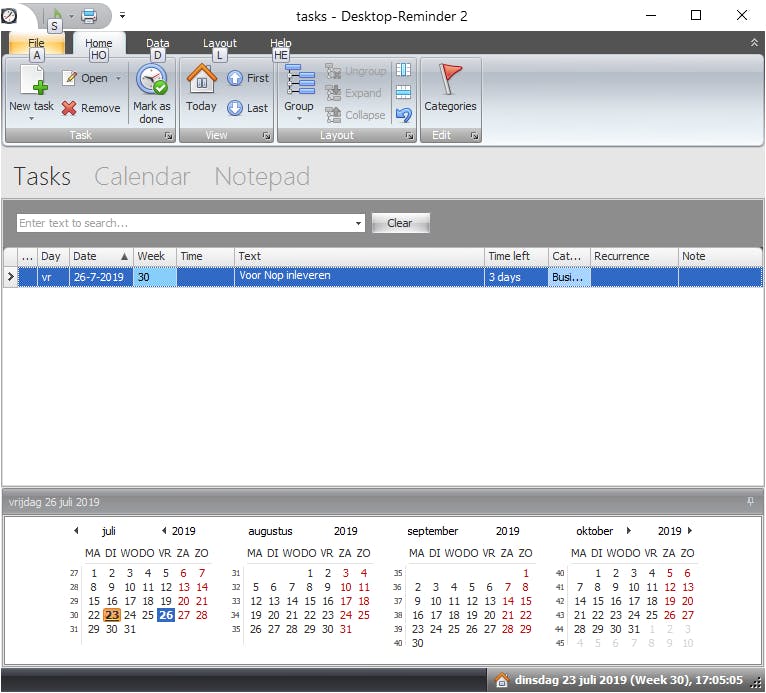Go to First task in view

[x=236, y=78]
